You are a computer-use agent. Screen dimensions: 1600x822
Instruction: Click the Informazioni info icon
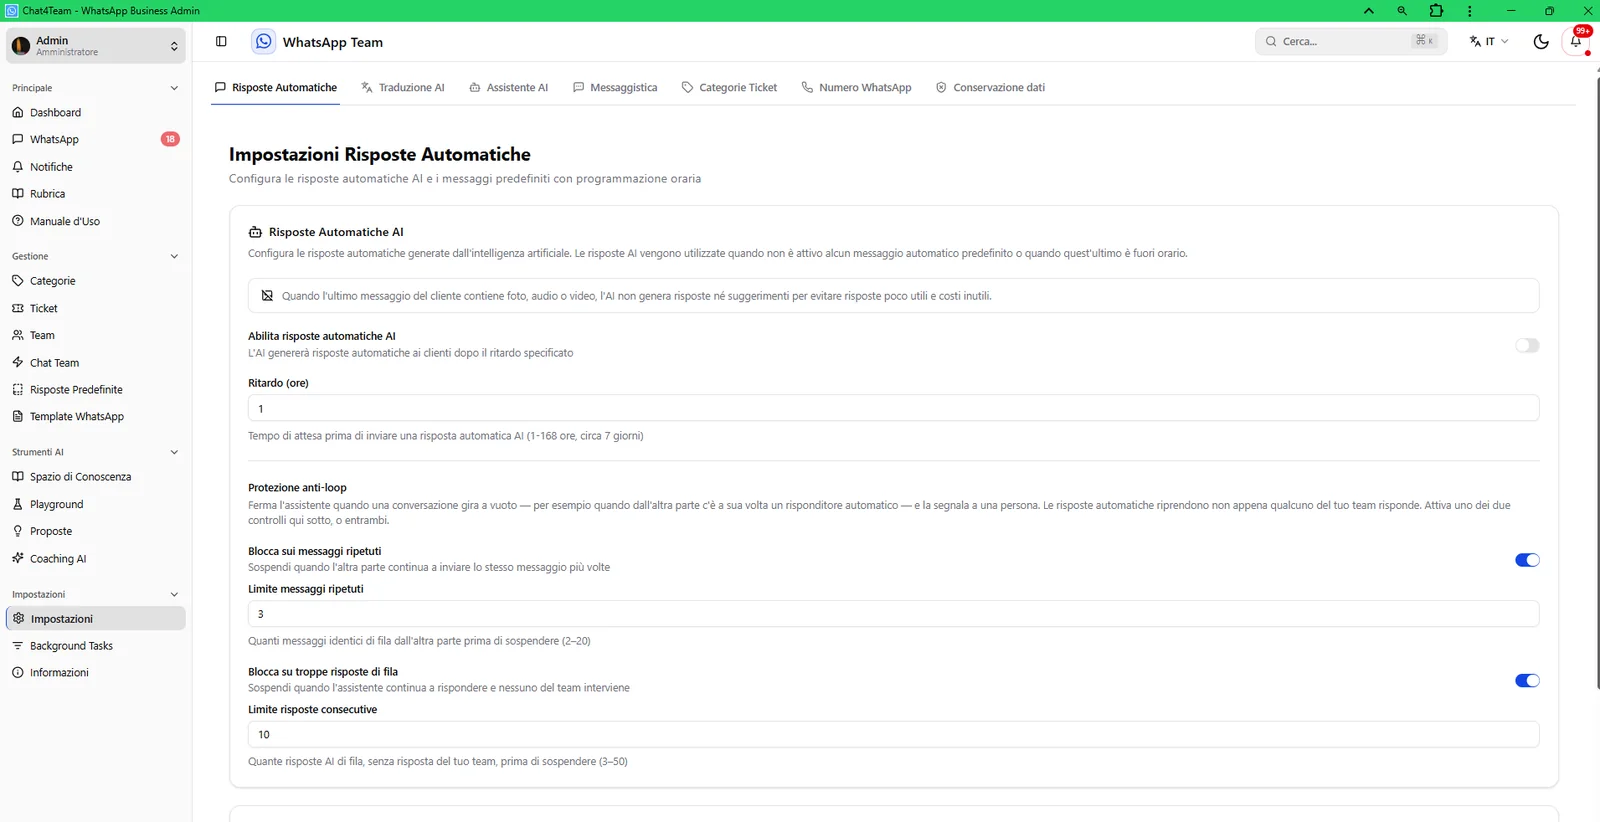(x=18, y=672)
